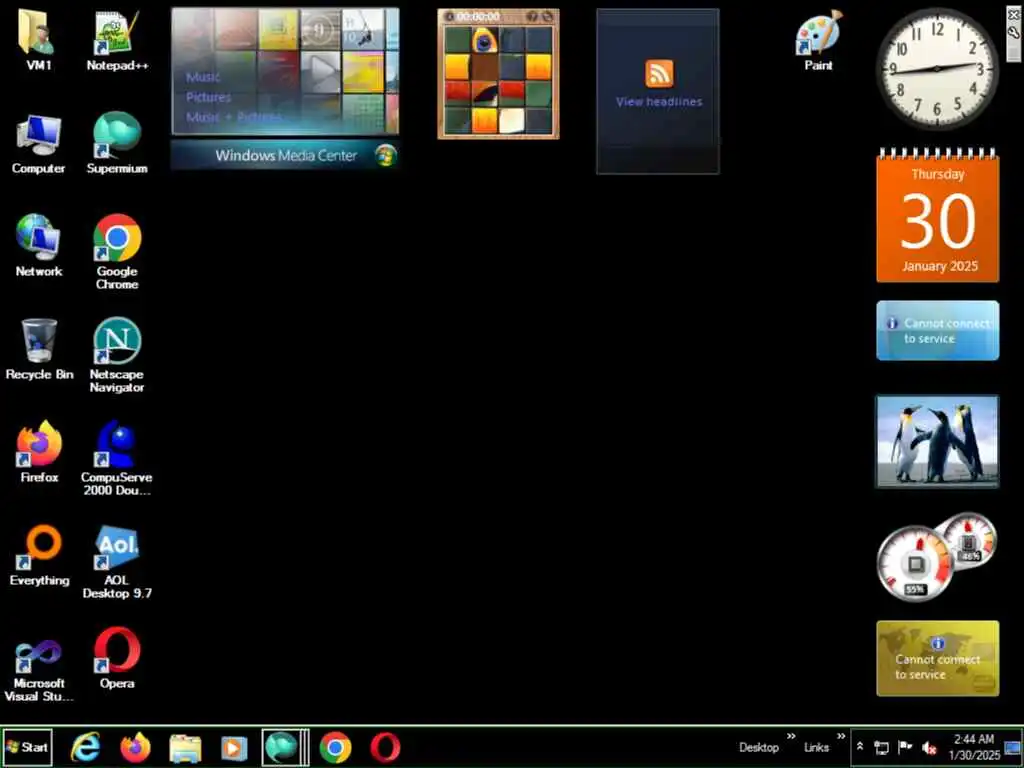The width and height of the screenshot is (1024, 768).
Task: Click Music in Media Center gadget
Action: (203, 77)
